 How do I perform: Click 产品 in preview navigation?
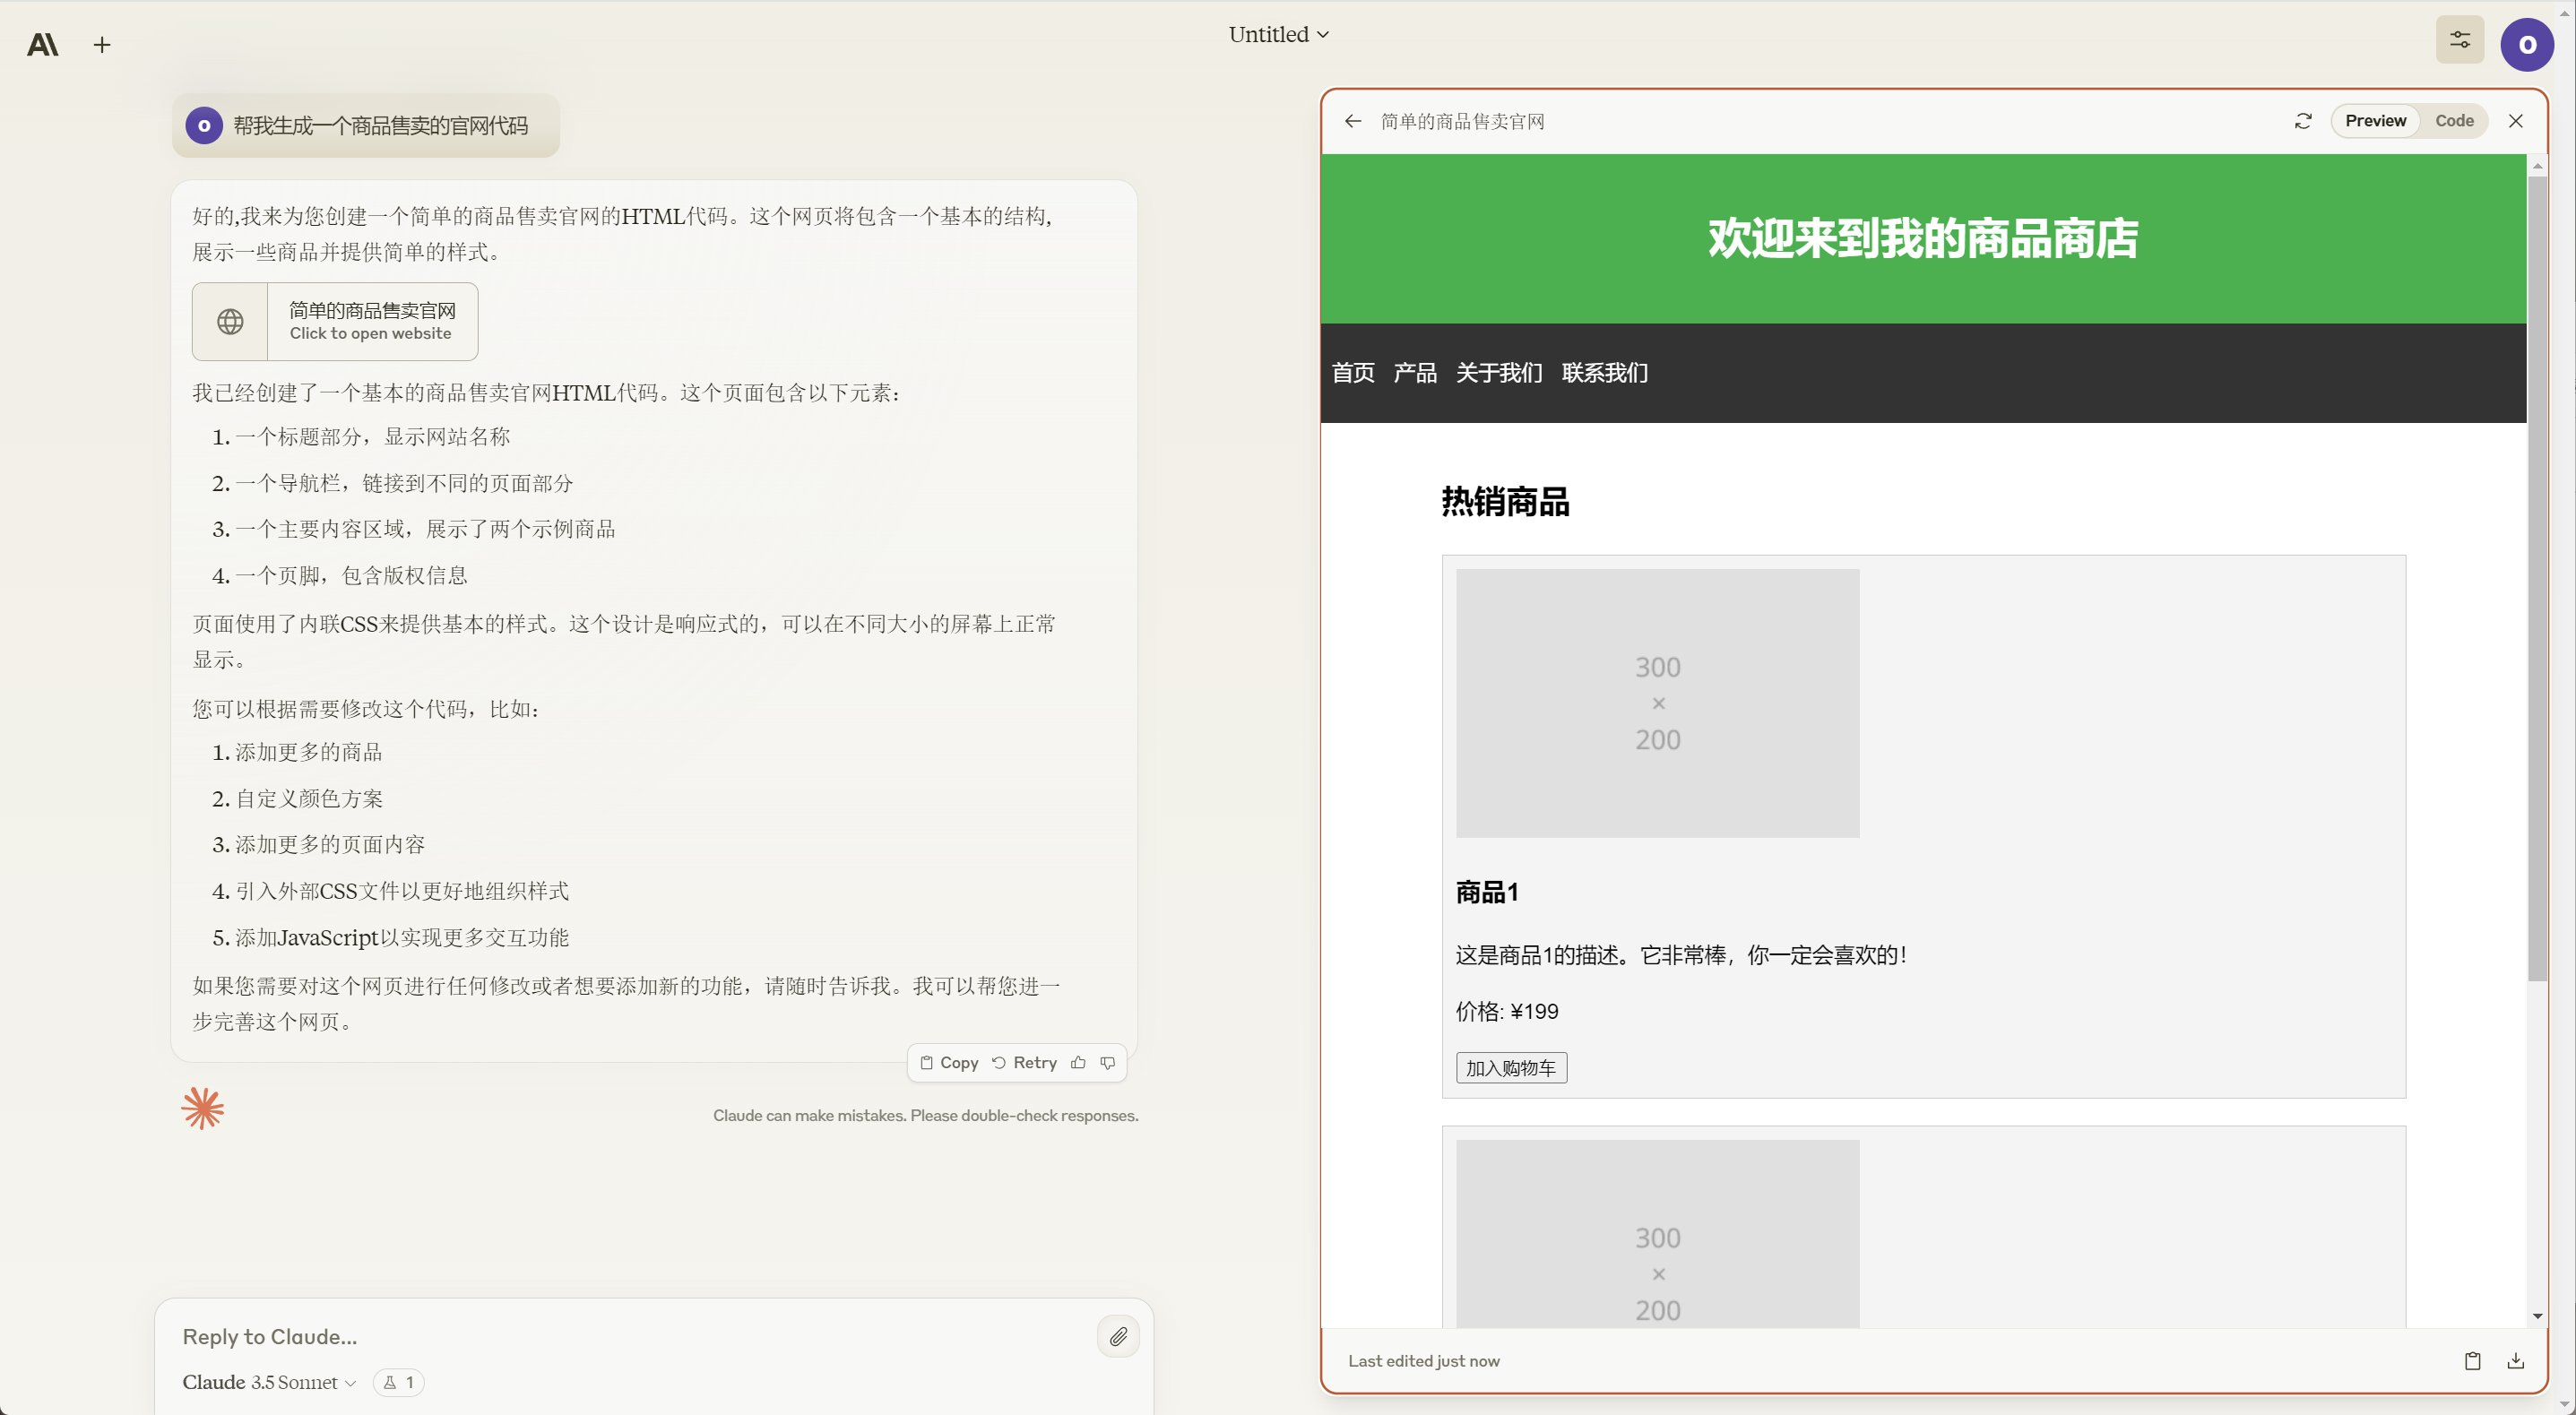(1415, 373)
